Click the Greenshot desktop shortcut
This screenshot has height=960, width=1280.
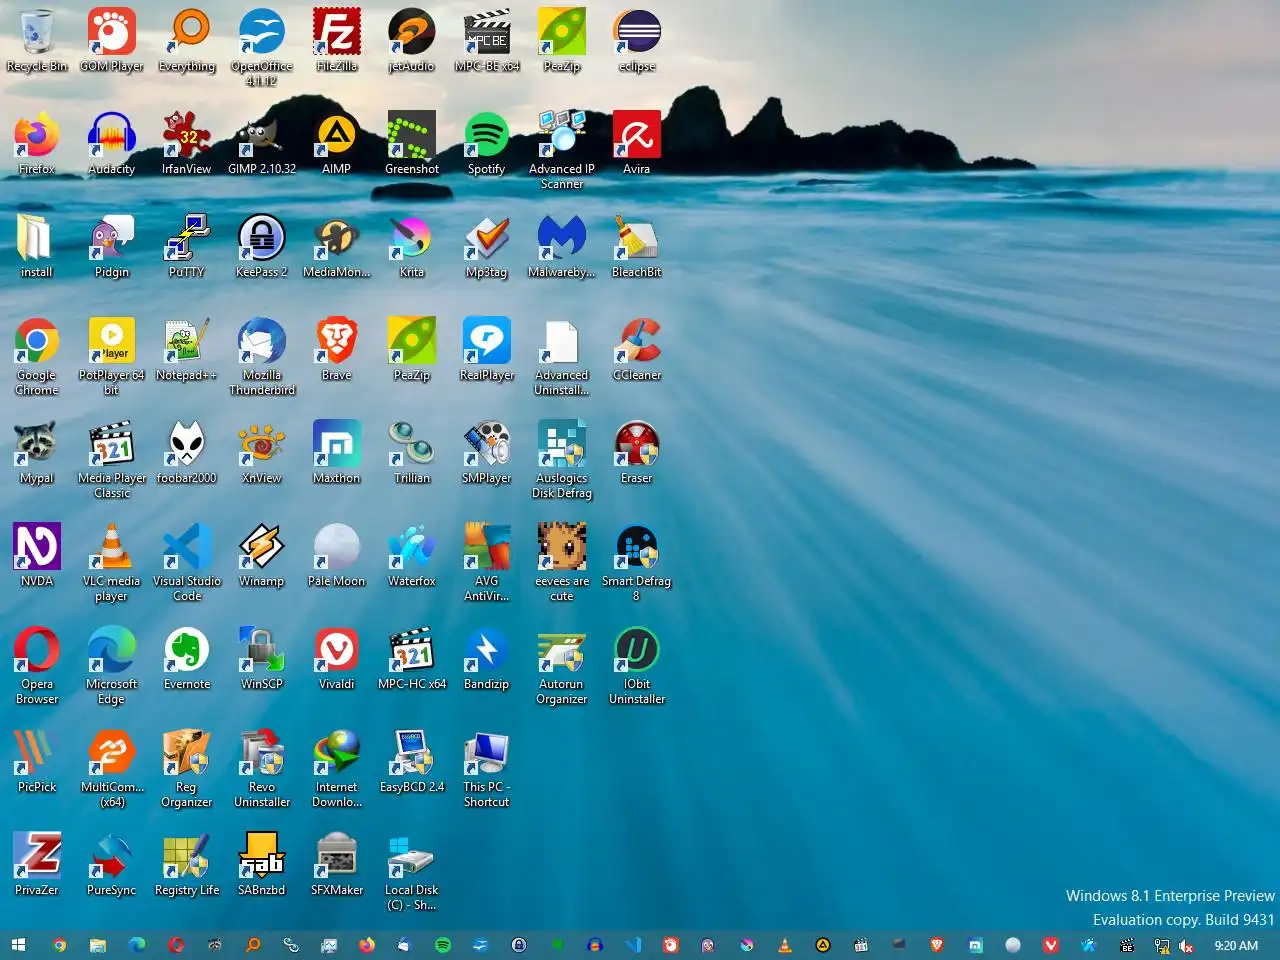412,145
